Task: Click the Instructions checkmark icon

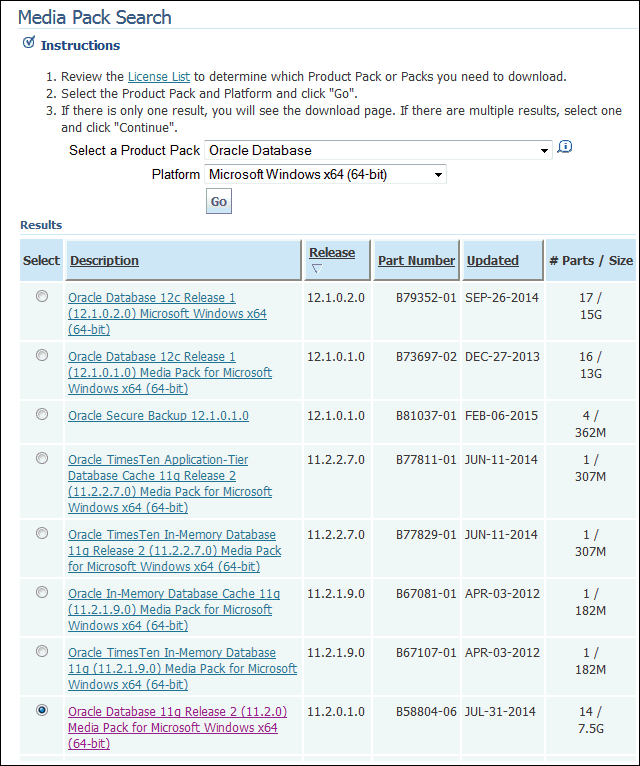Action: click(29, 43)
